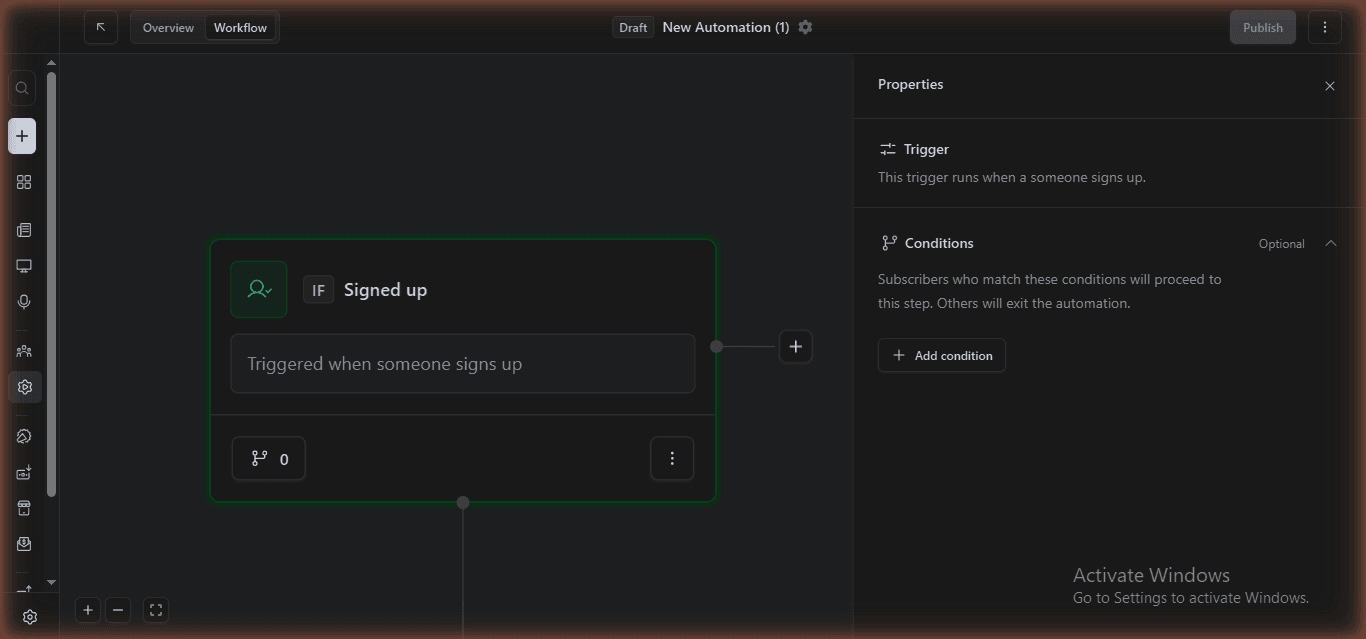
Task: Zoom in on the workflow canvas
Action: click(x=88, y=610)
